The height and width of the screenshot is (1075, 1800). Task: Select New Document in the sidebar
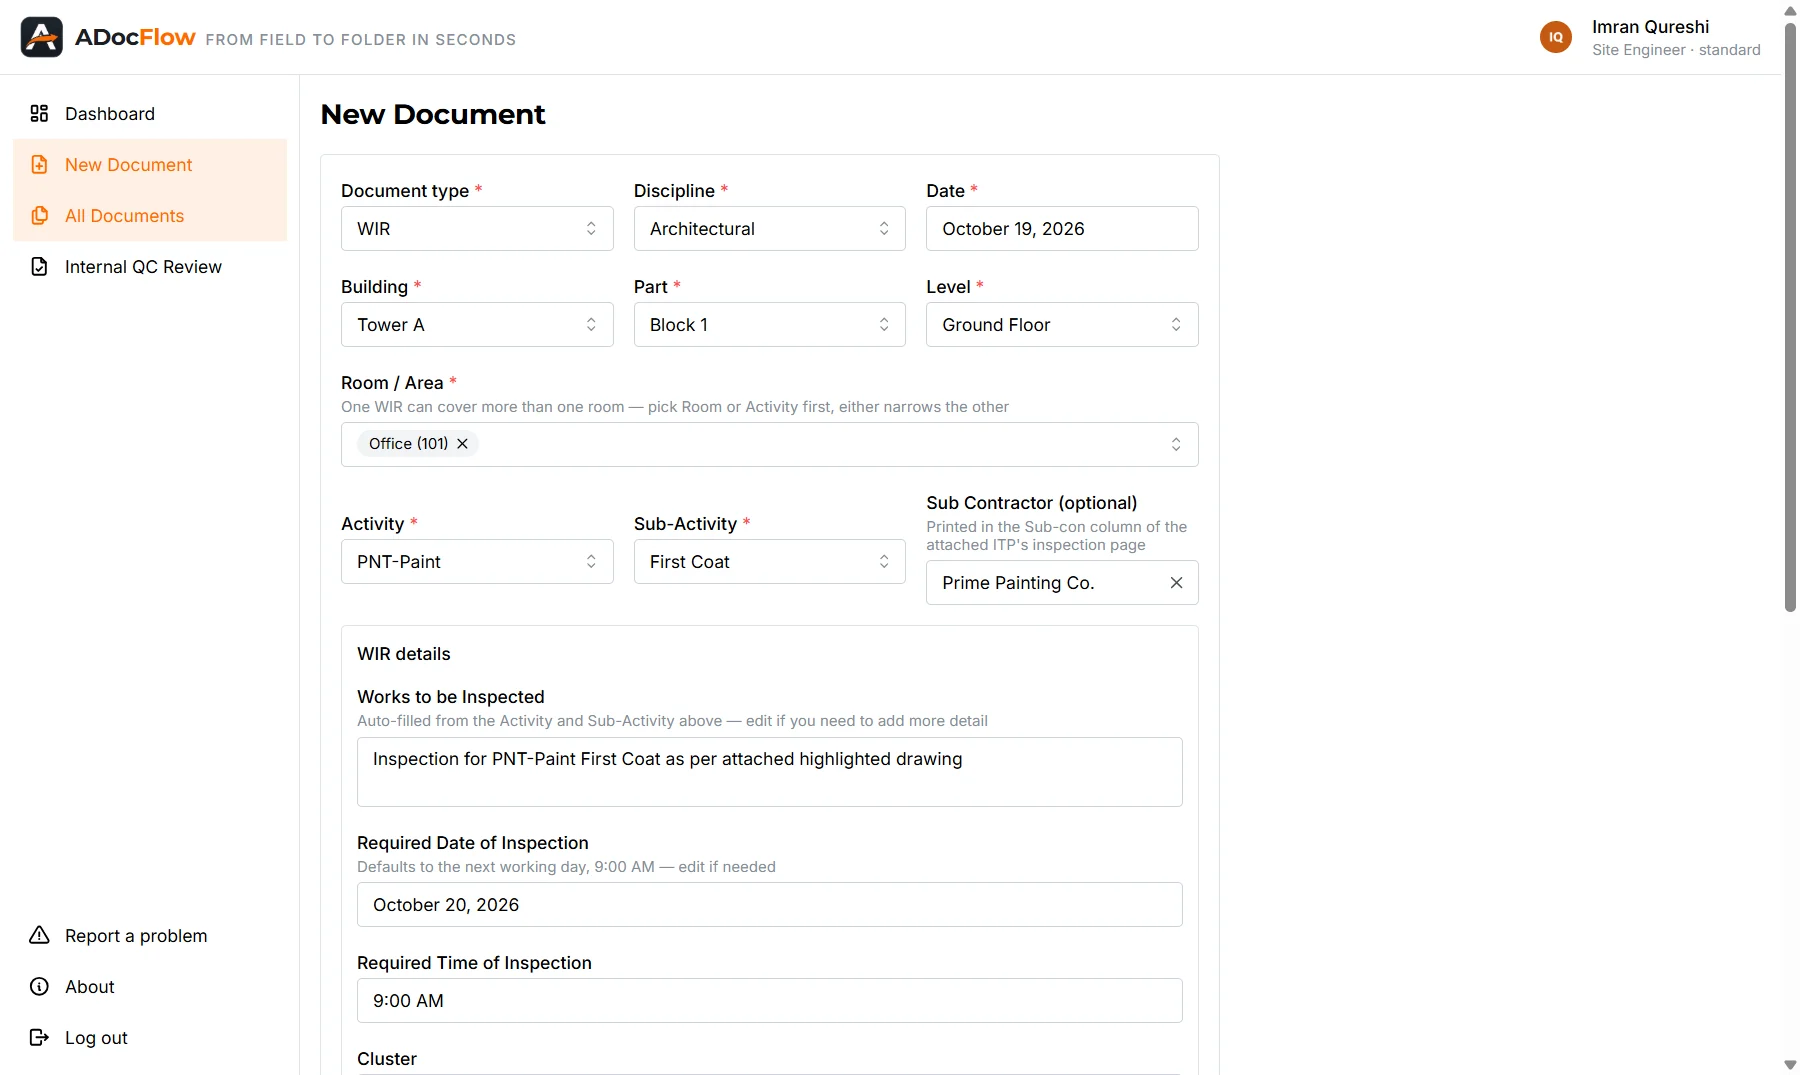[x=150, y=164]
